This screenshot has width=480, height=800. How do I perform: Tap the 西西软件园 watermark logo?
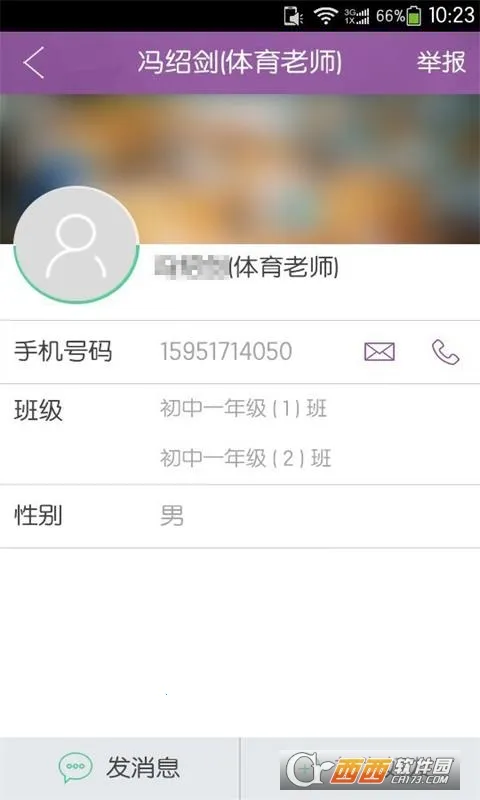point(370,770)
